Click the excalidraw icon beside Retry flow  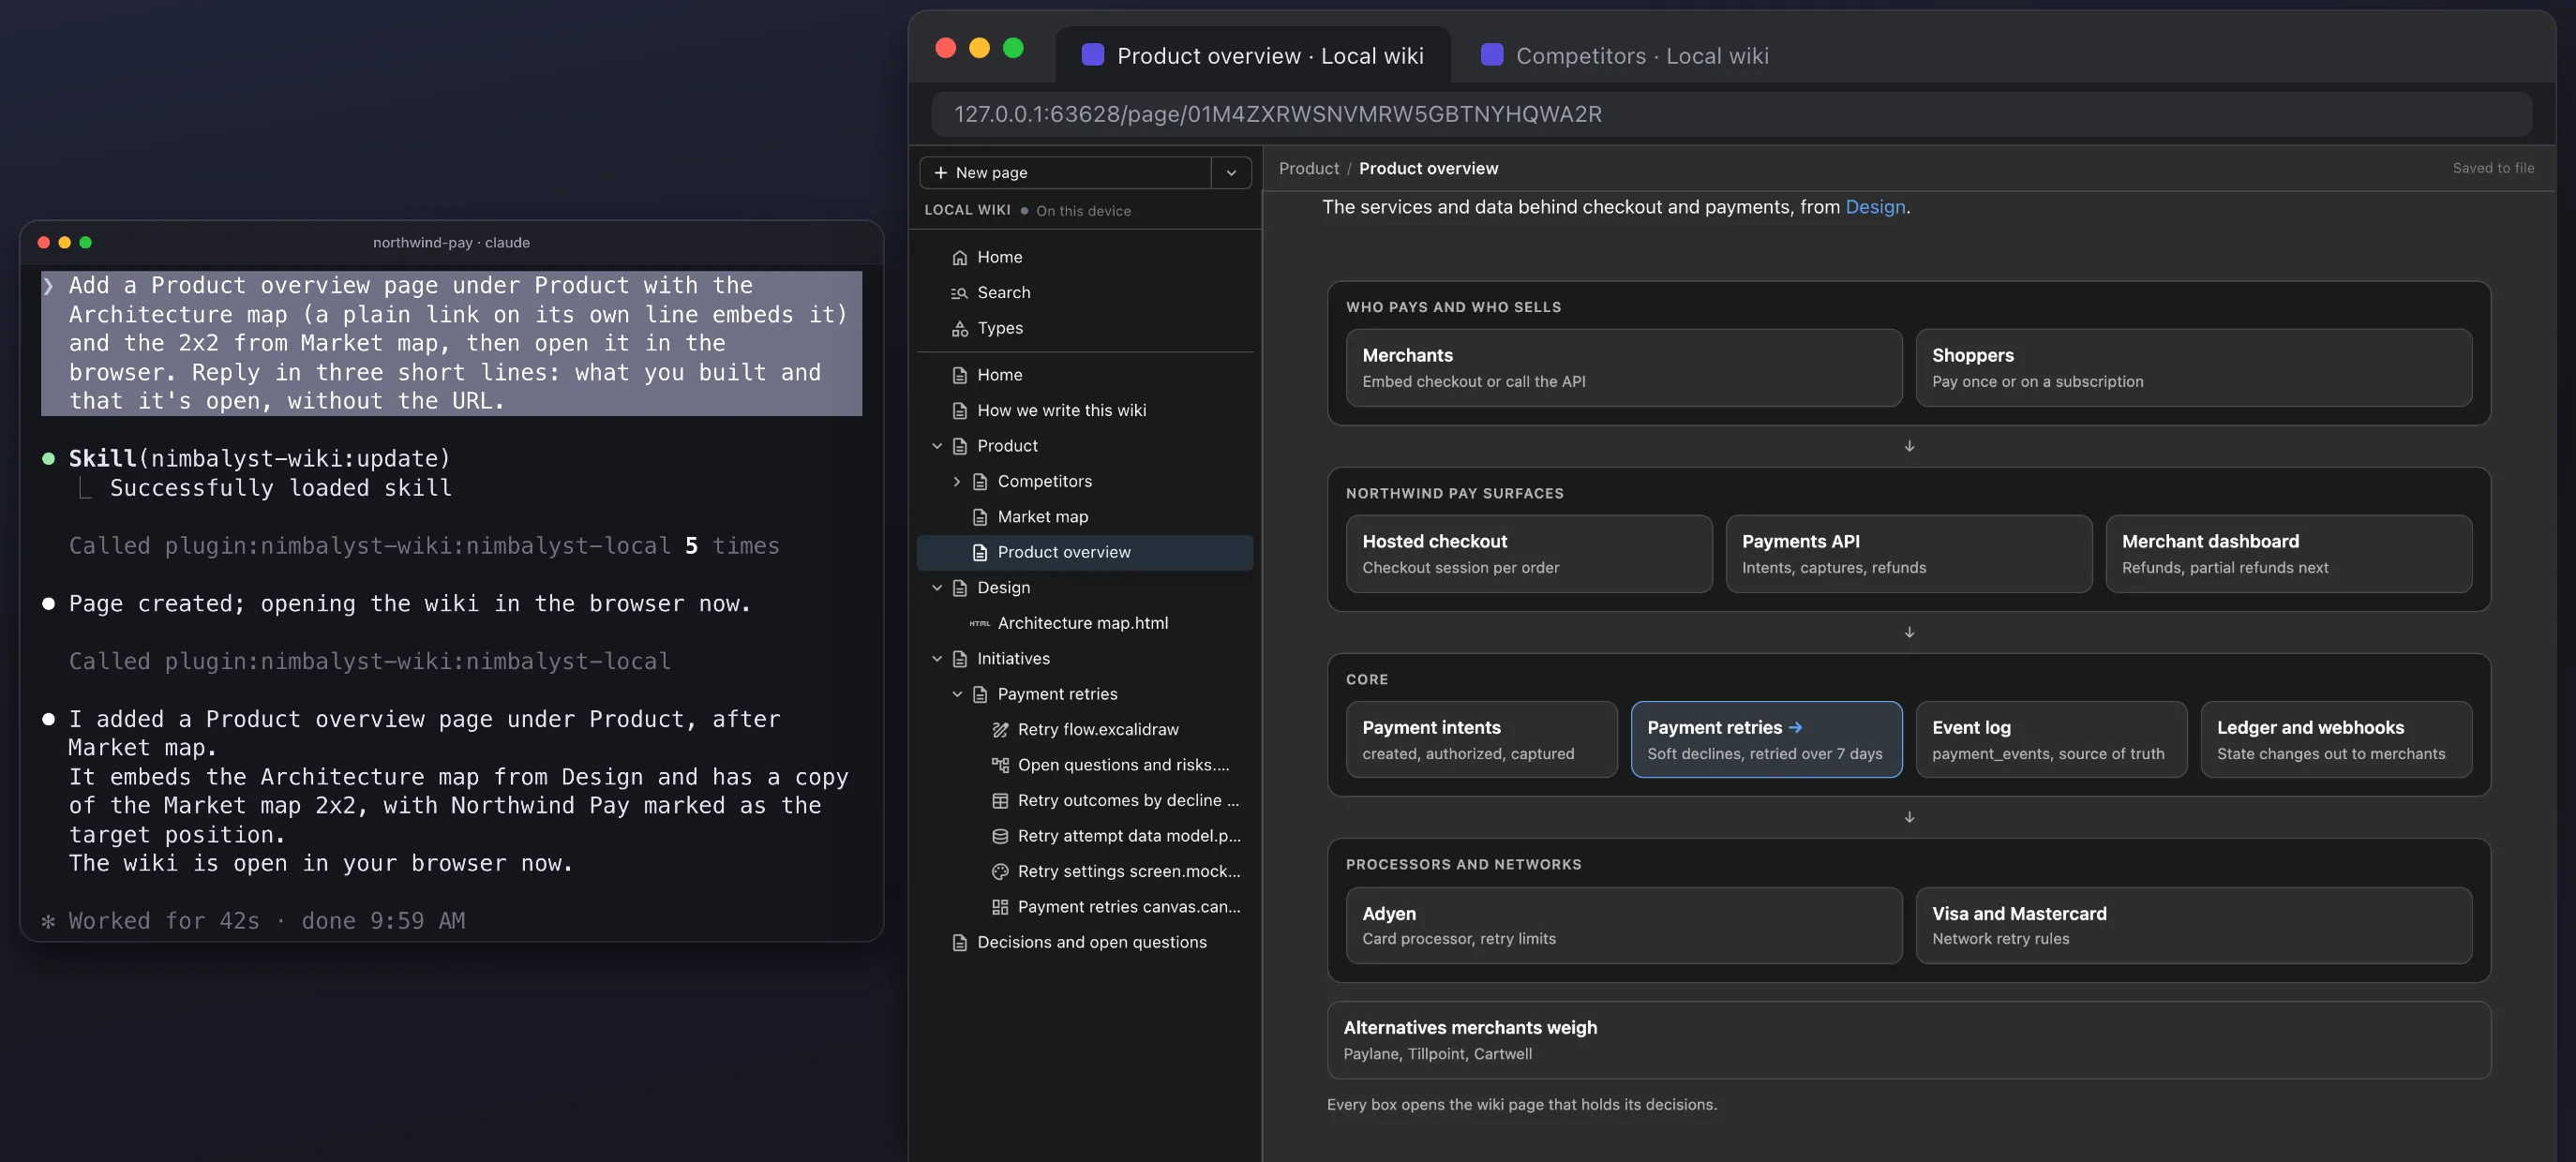click(x=1000, y=730)
